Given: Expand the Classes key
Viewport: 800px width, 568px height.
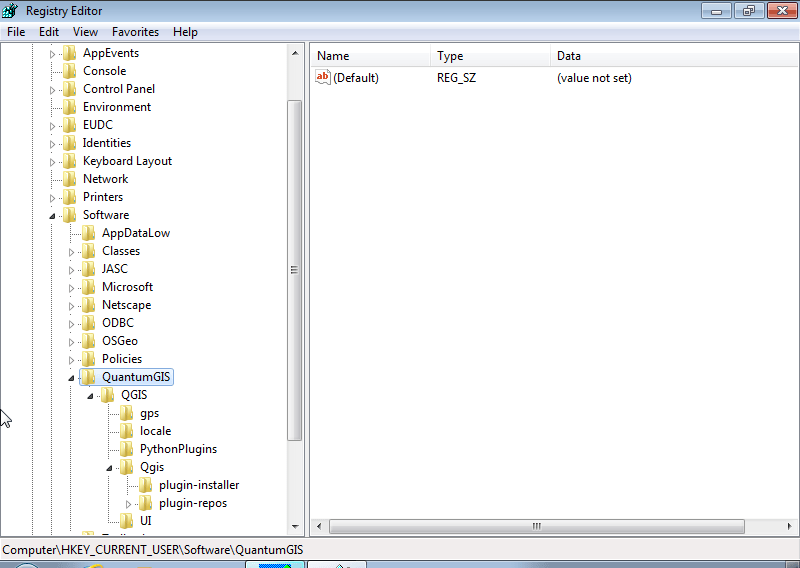Looking at the screenshot, I should point(71,252).
